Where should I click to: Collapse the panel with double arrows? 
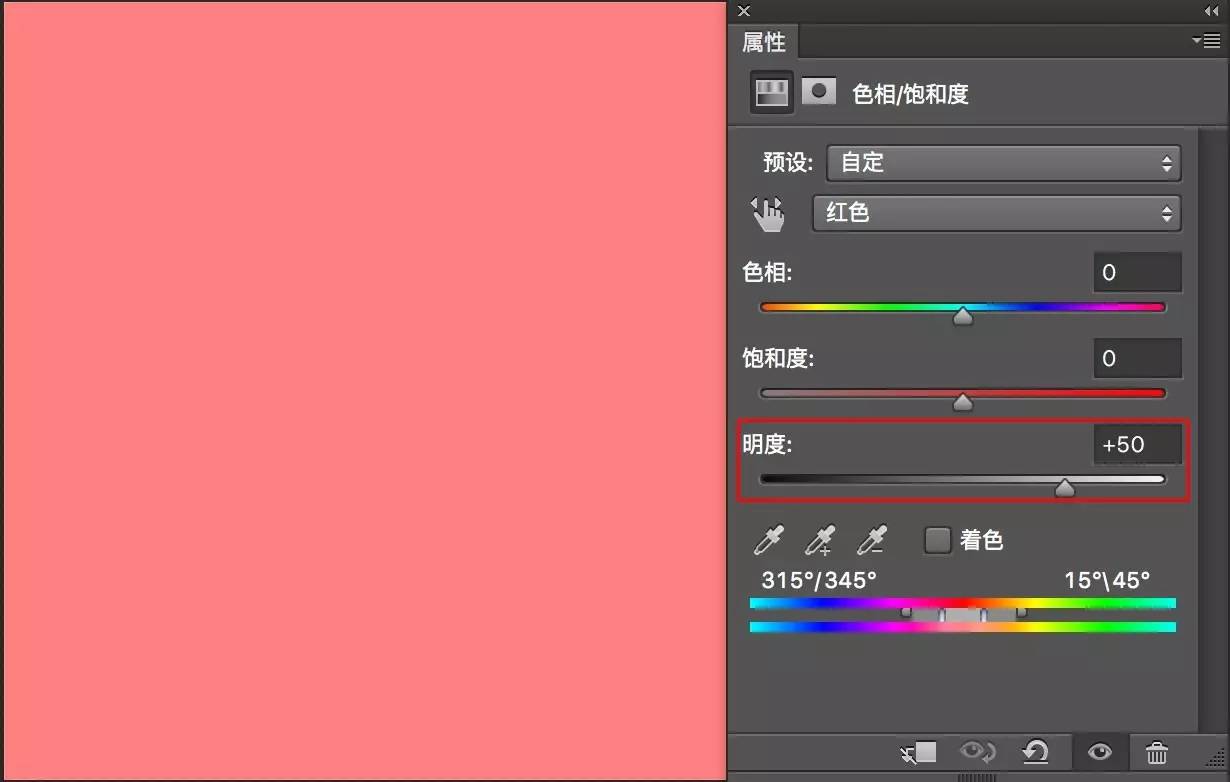[x=1212, y=11]
